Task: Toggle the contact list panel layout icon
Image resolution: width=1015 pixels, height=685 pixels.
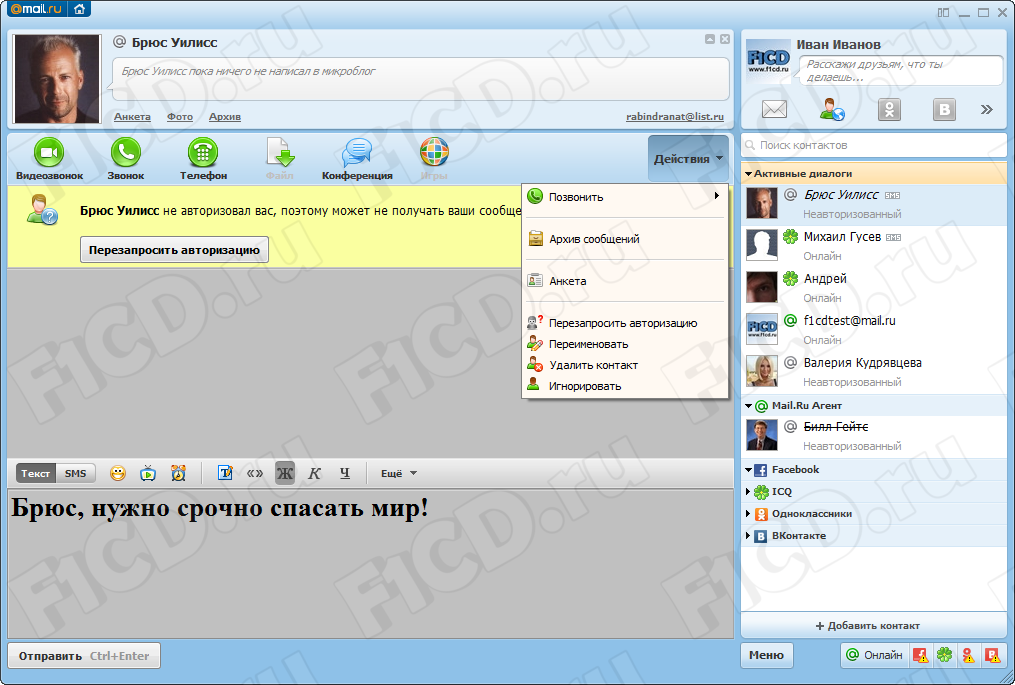Action: click(x=943, y=12)
